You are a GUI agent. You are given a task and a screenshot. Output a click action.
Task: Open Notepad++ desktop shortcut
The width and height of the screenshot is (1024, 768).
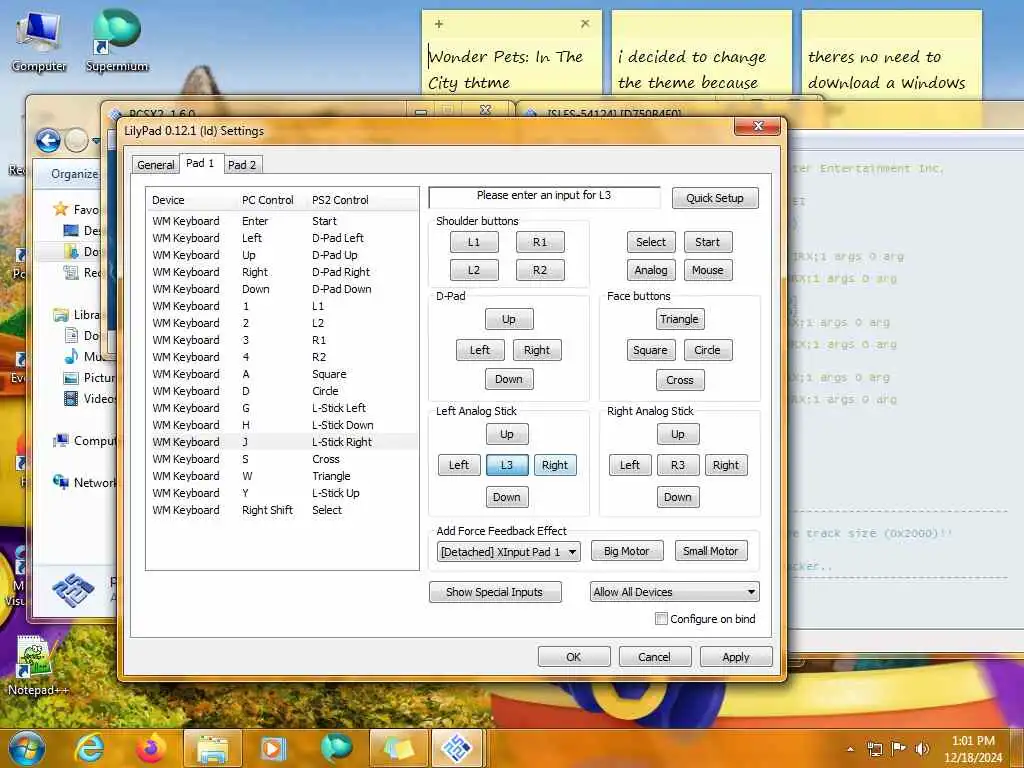[37, 665]
